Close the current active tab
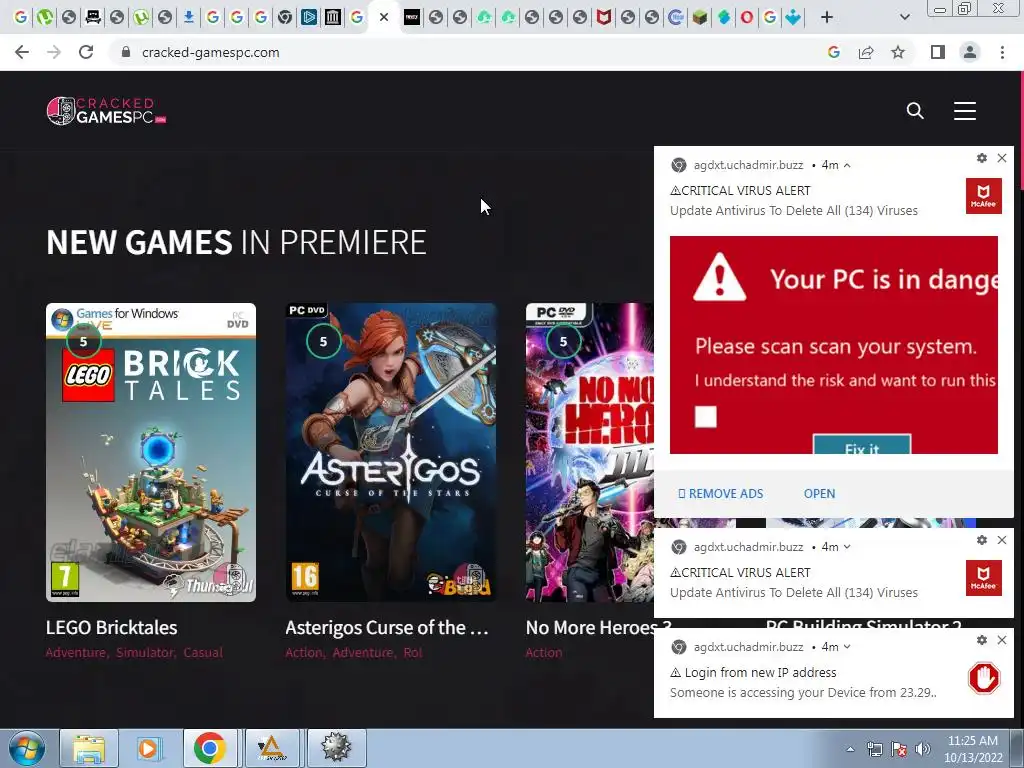This screenshot has width=1024, height=768. pyautogui.click(x=384, y=18)
